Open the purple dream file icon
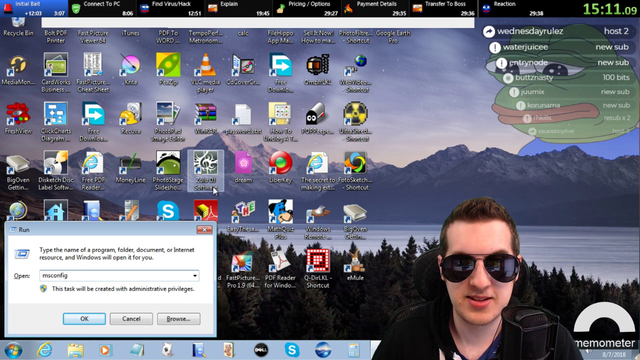 [243, 167]
